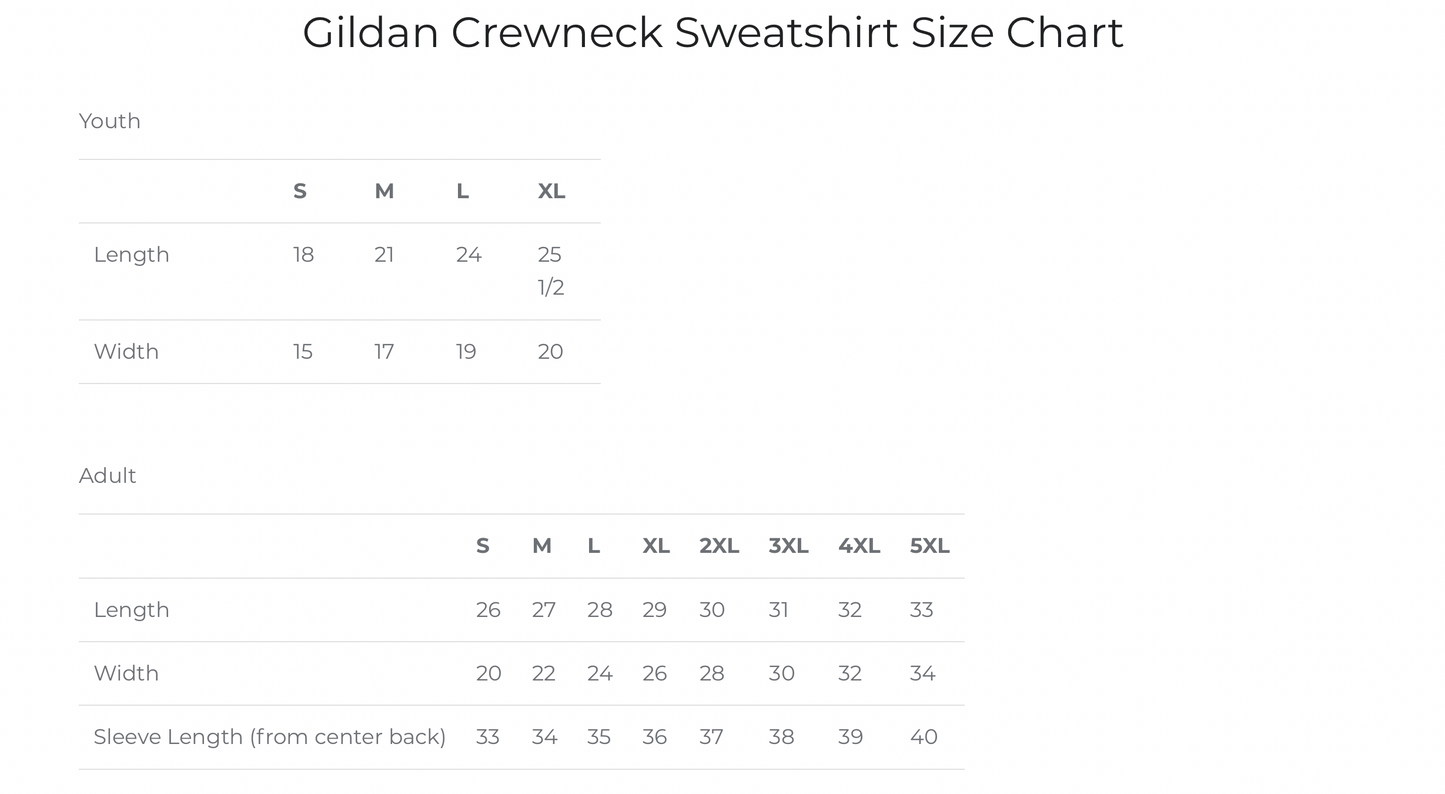Click the Adult table heading
This screenshot has width=1445, height=794.
point(108,476)
